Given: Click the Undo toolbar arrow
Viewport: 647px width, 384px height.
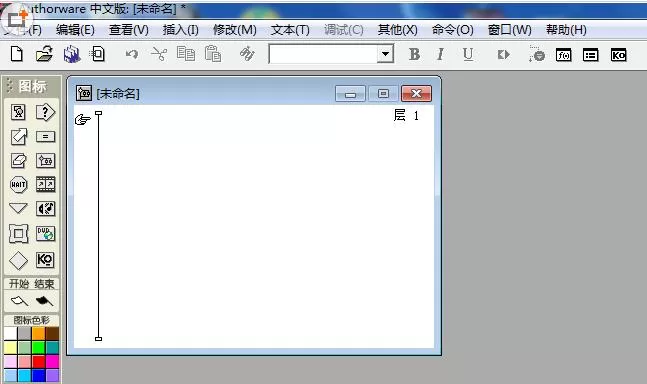Looking at the screenshot, I should click(132, 54).
